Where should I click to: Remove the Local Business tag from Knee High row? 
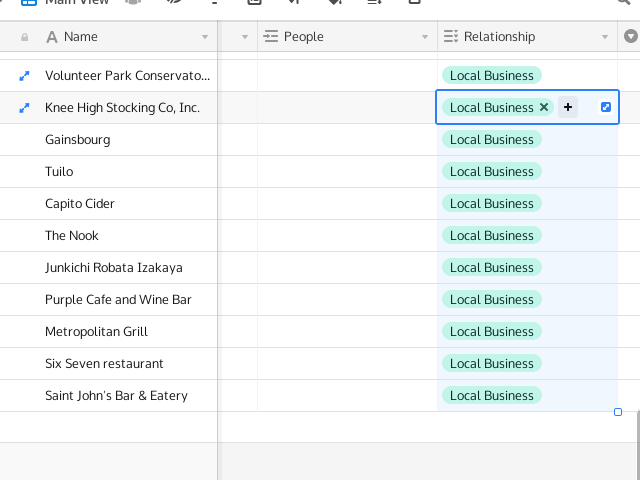point(544,107)
